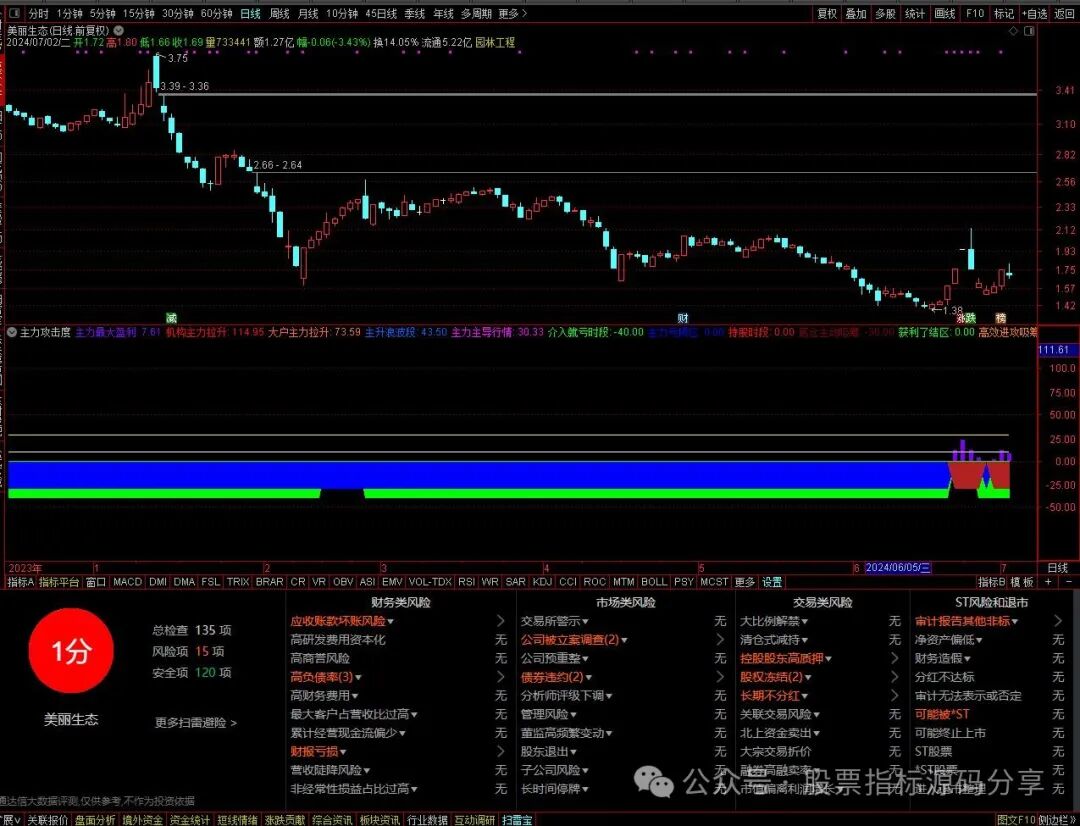Open 更多 indicators in indicator bar
This screenshot has width=1080, height=826.
[x=745, y=582]
